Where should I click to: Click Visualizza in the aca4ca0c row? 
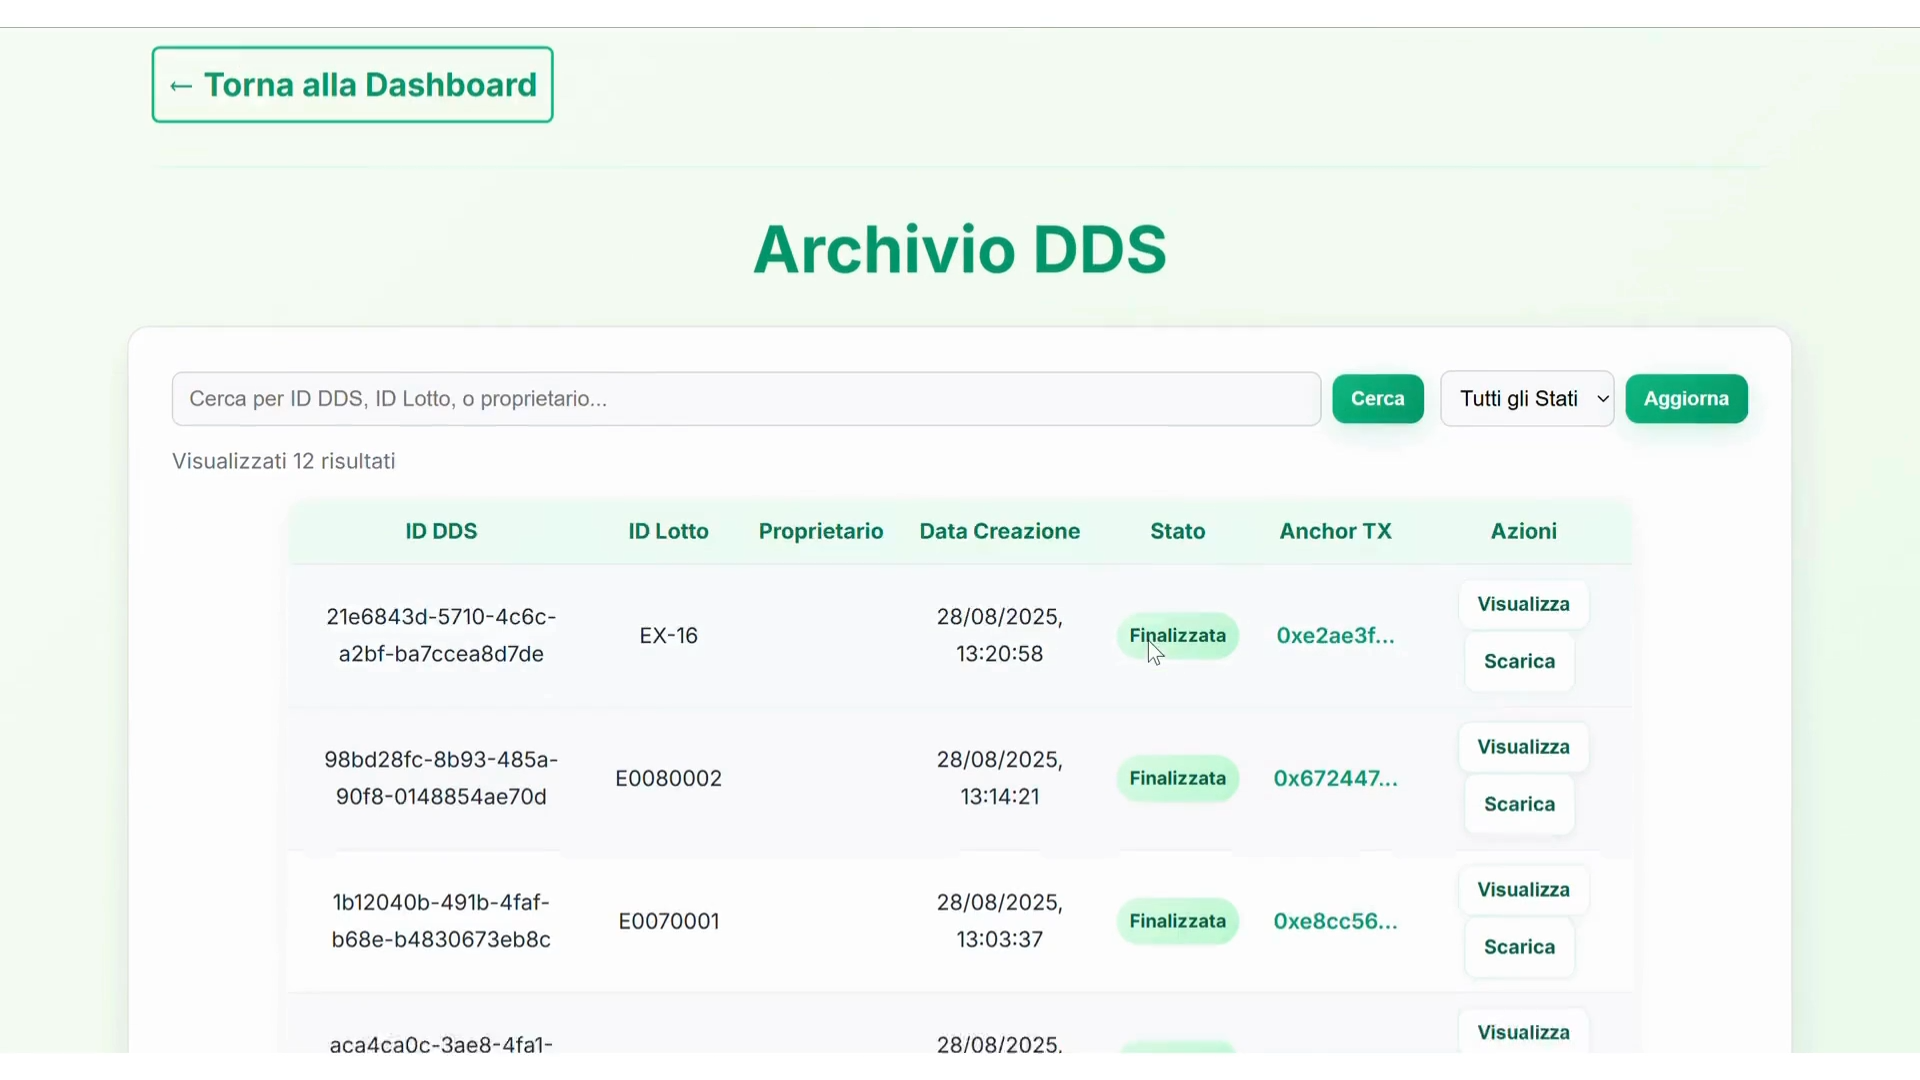coord(1523,1031)
